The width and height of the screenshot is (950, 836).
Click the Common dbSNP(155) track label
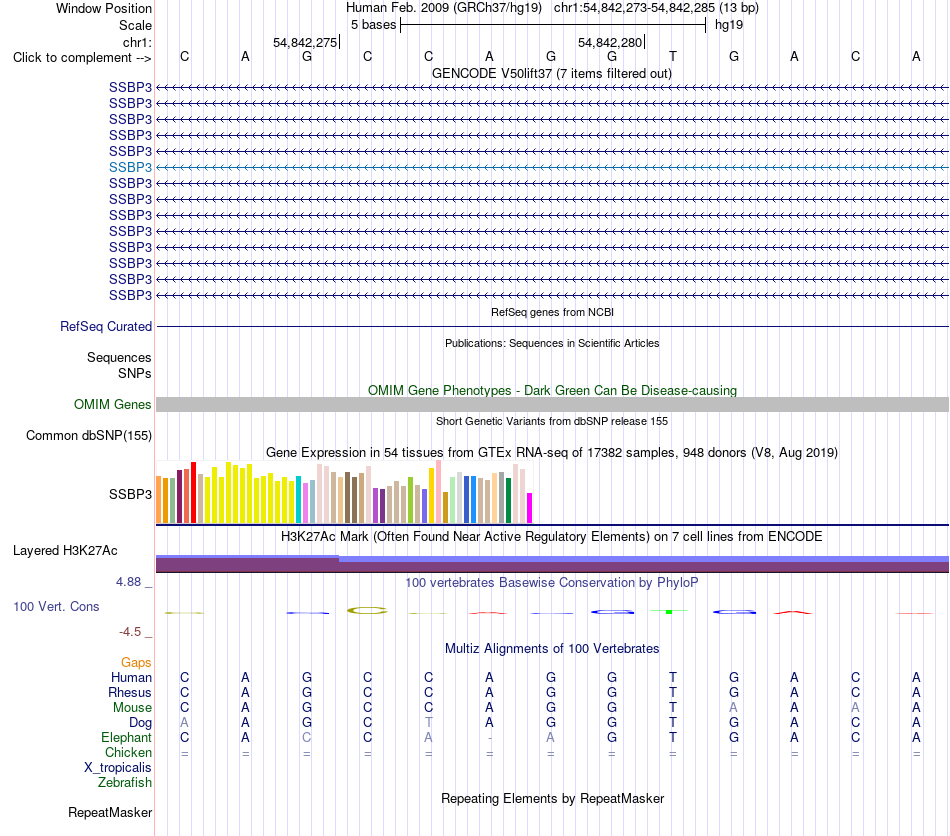pos(89,436)
